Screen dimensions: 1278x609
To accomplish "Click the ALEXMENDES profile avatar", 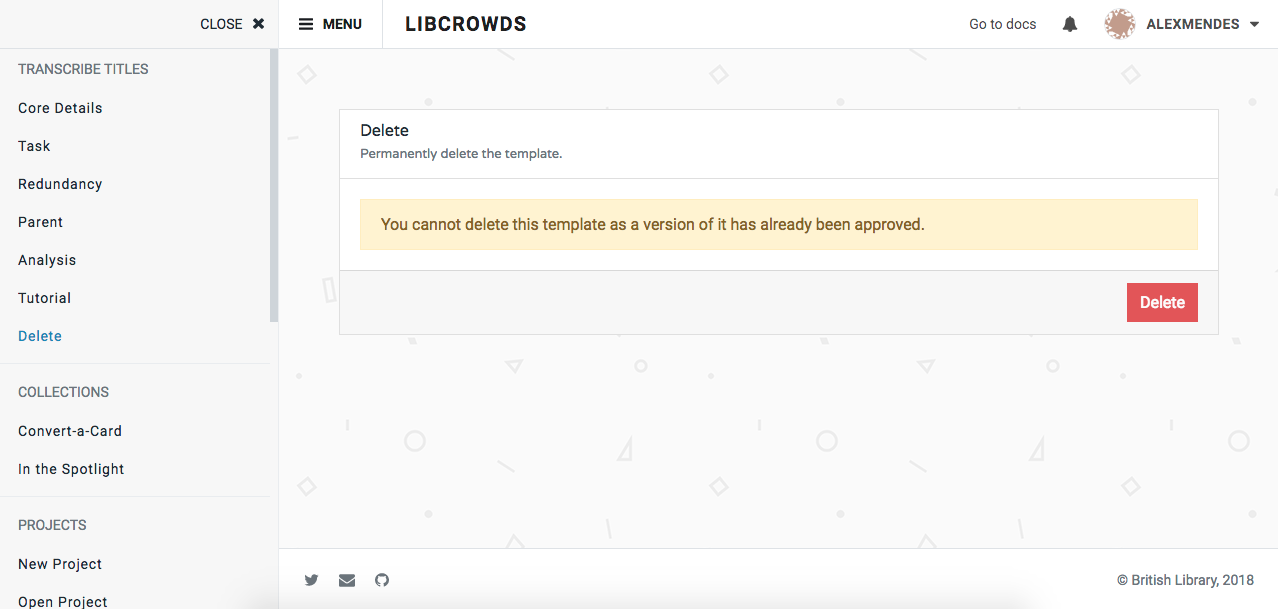I will 1120,23.
